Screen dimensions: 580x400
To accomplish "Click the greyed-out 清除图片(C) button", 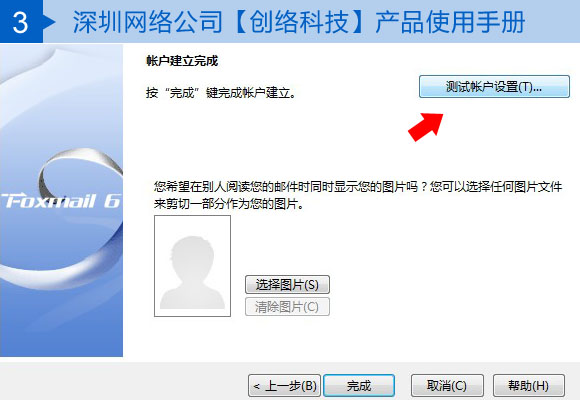I will point(287,306).
